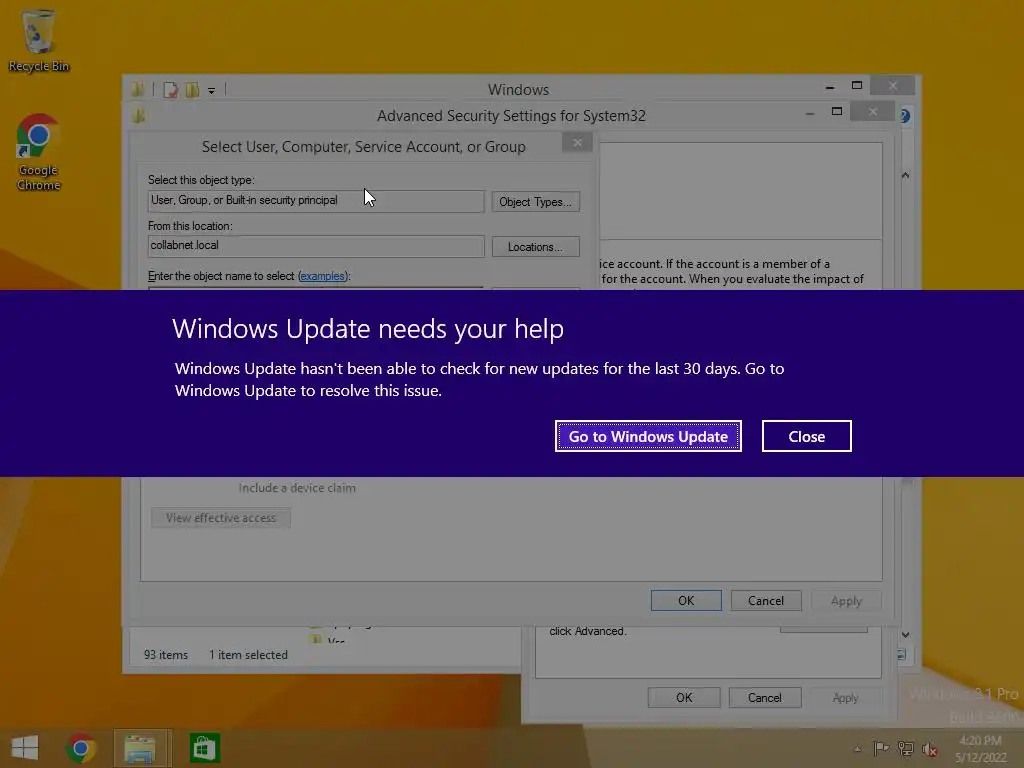Screen dimensions: 1024x768
Task: Show hidden tray icons arrow
Action: [857, 748]
